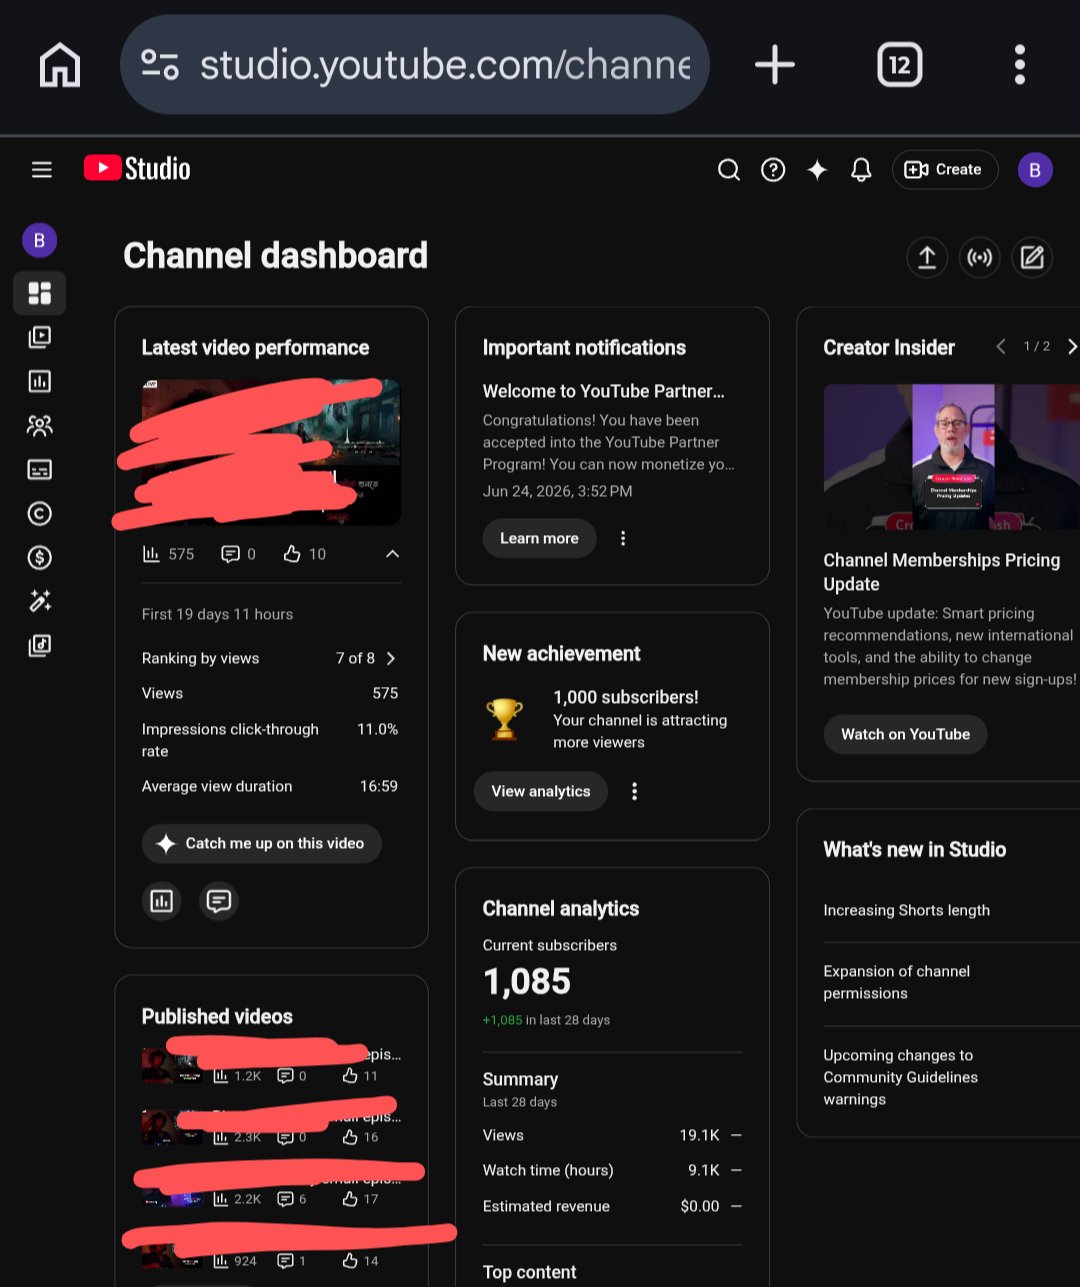This screenshot has height=1287, width=1080.
Task: Toggle the hamburger navigation menu
Action: 42,170
